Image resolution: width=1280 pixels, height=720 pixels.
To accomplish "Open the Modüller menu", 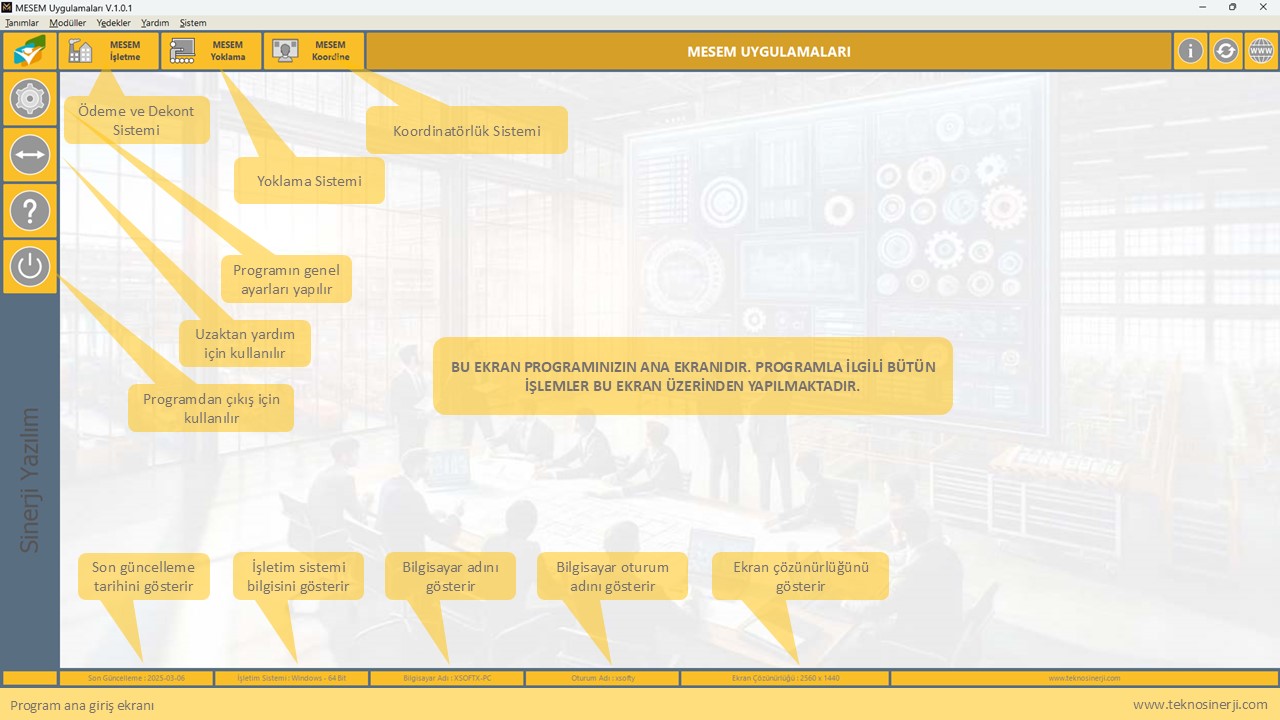I will point(68,23).
